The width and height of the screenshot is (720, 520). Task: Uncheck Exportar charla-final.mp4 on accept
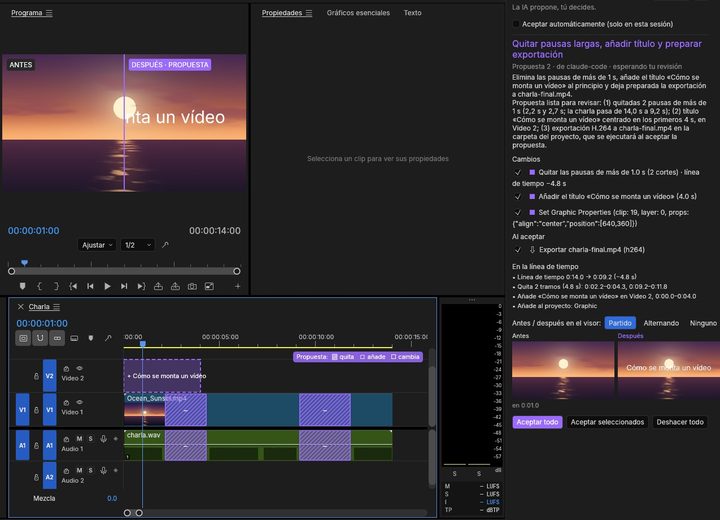518,250
